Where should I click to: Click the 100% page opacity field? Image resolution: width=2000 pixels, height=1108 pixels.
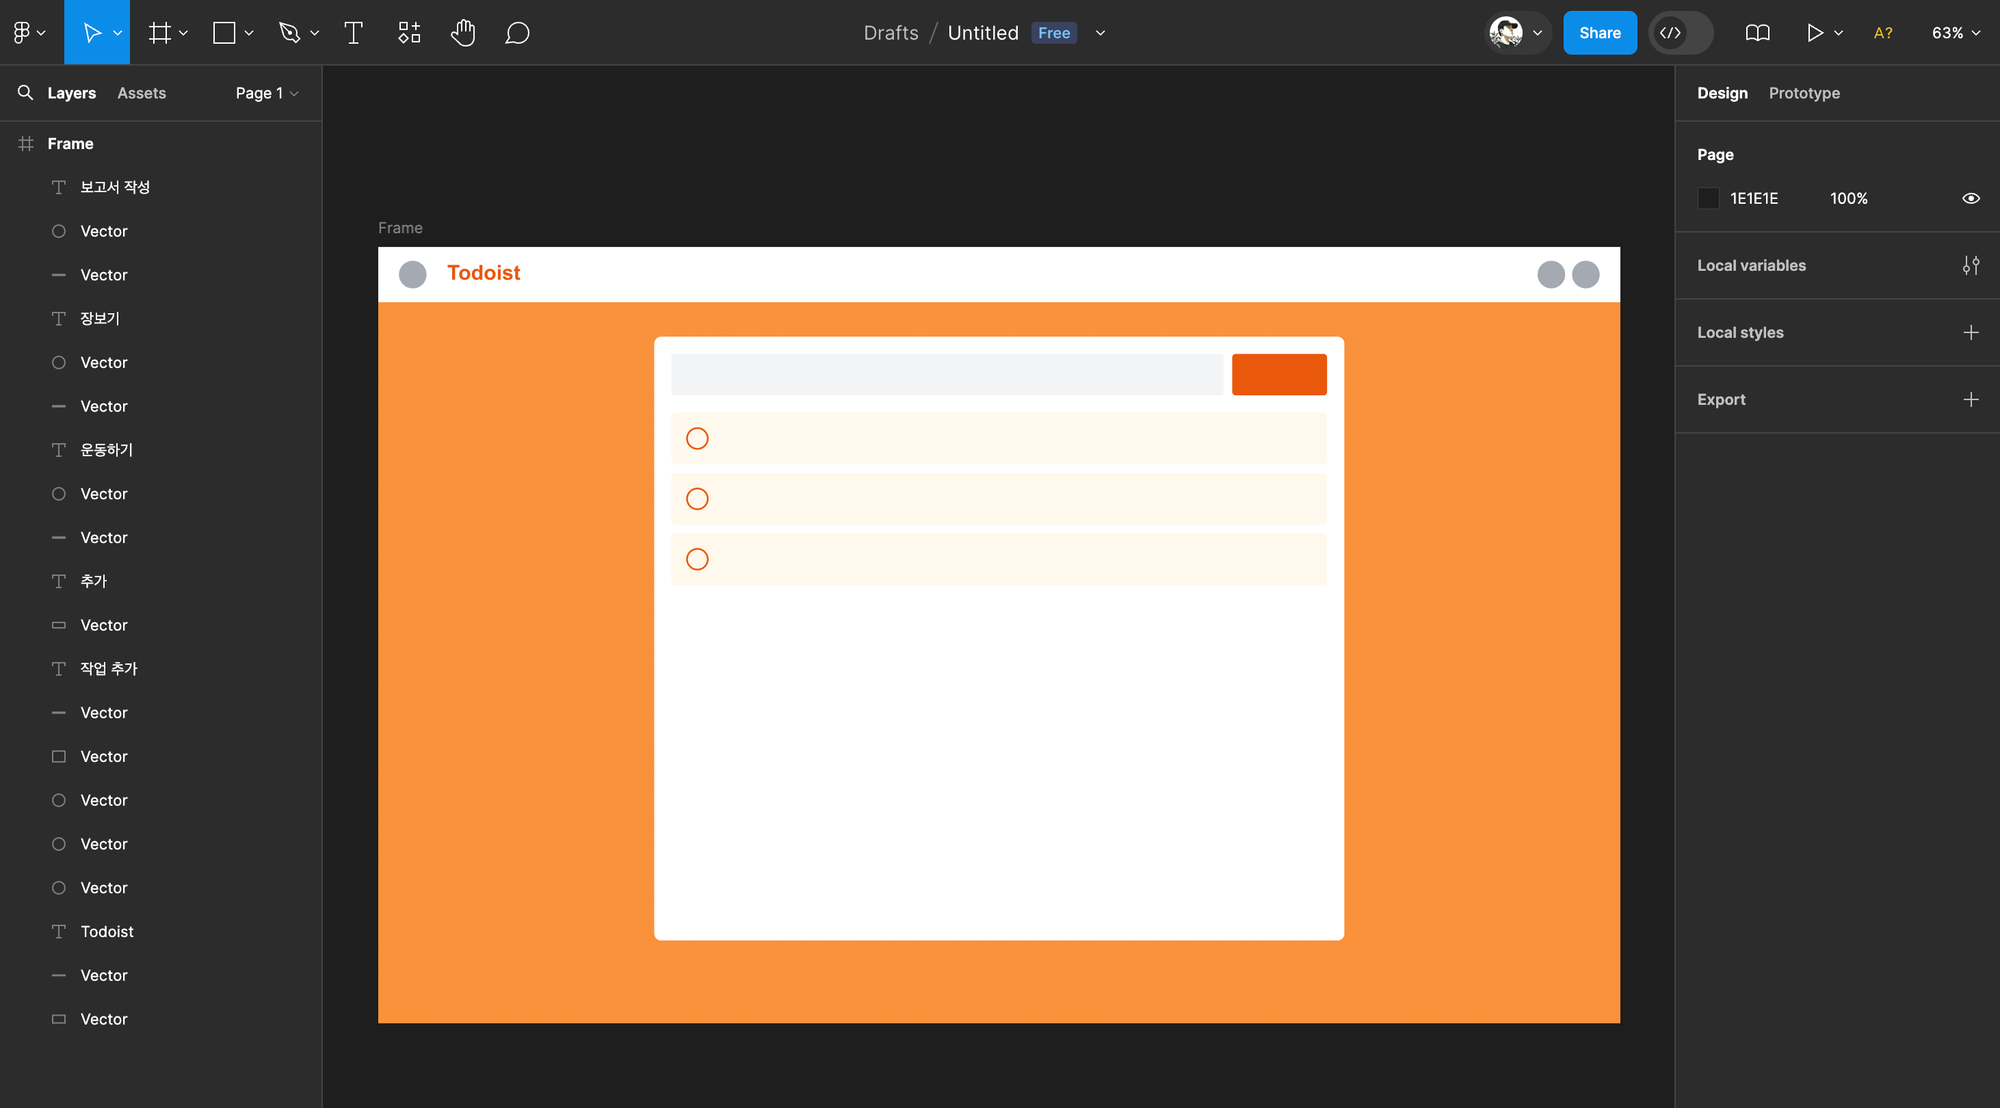coord(1849,198)
